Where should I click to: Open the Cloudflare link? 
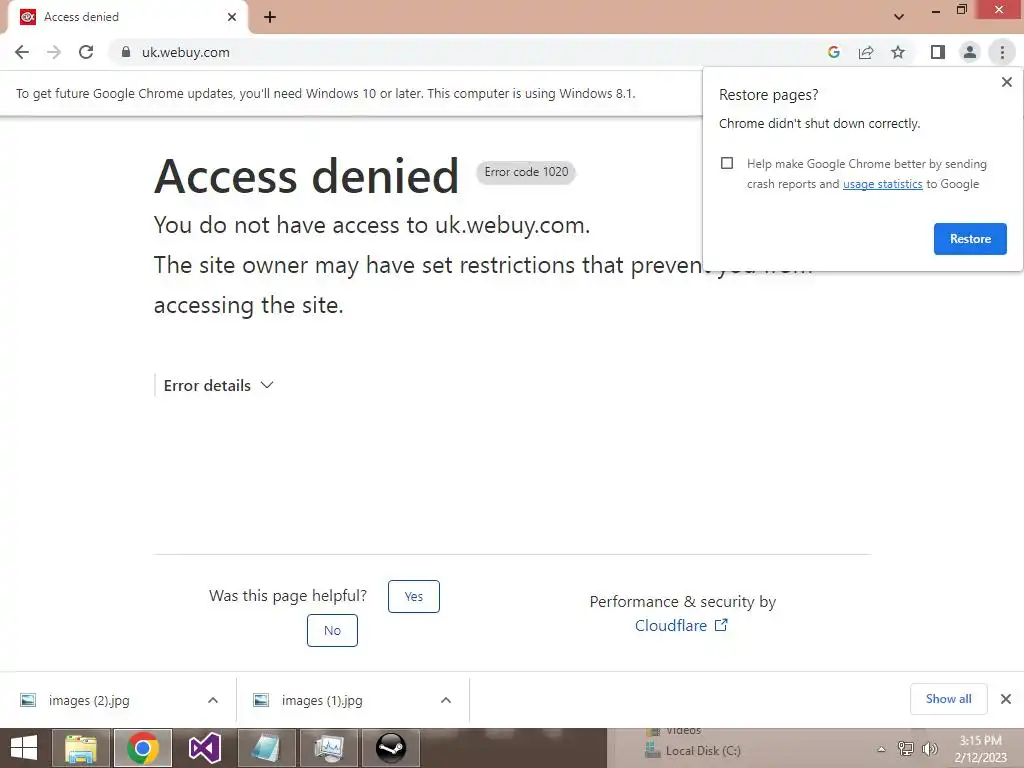[x=680, y=626]
